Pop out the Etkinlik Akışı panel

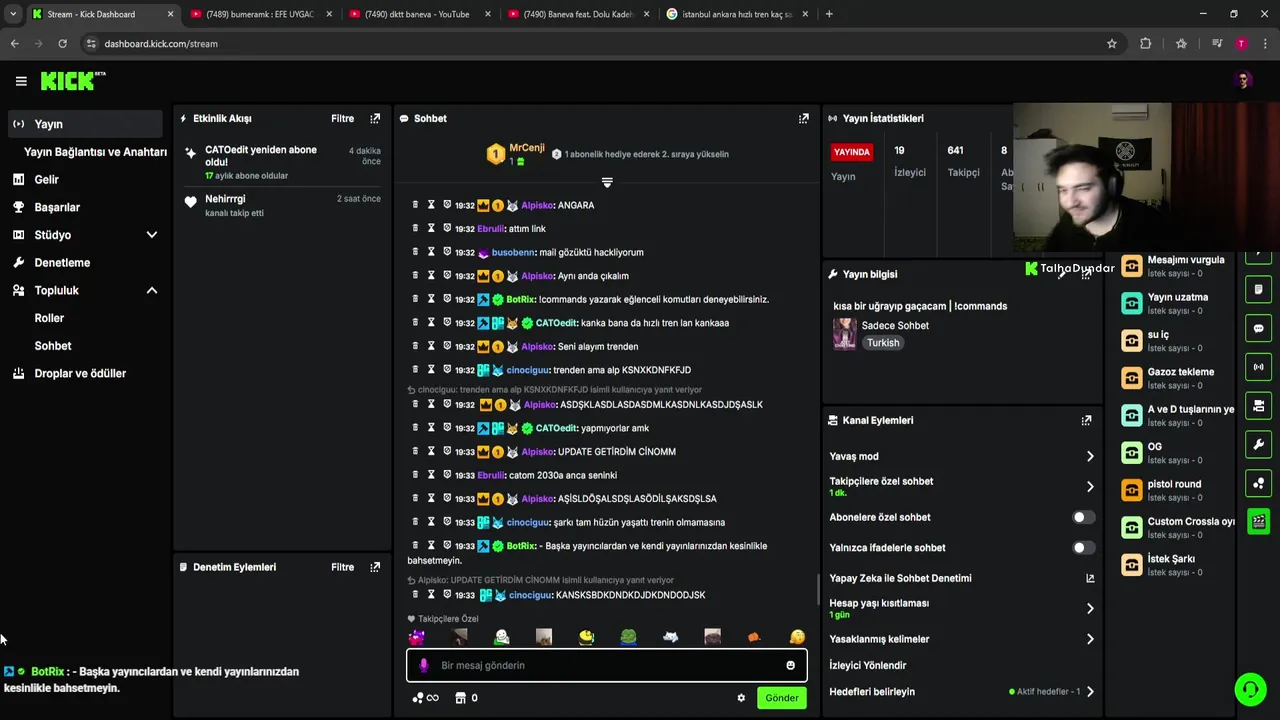point(375,118)
